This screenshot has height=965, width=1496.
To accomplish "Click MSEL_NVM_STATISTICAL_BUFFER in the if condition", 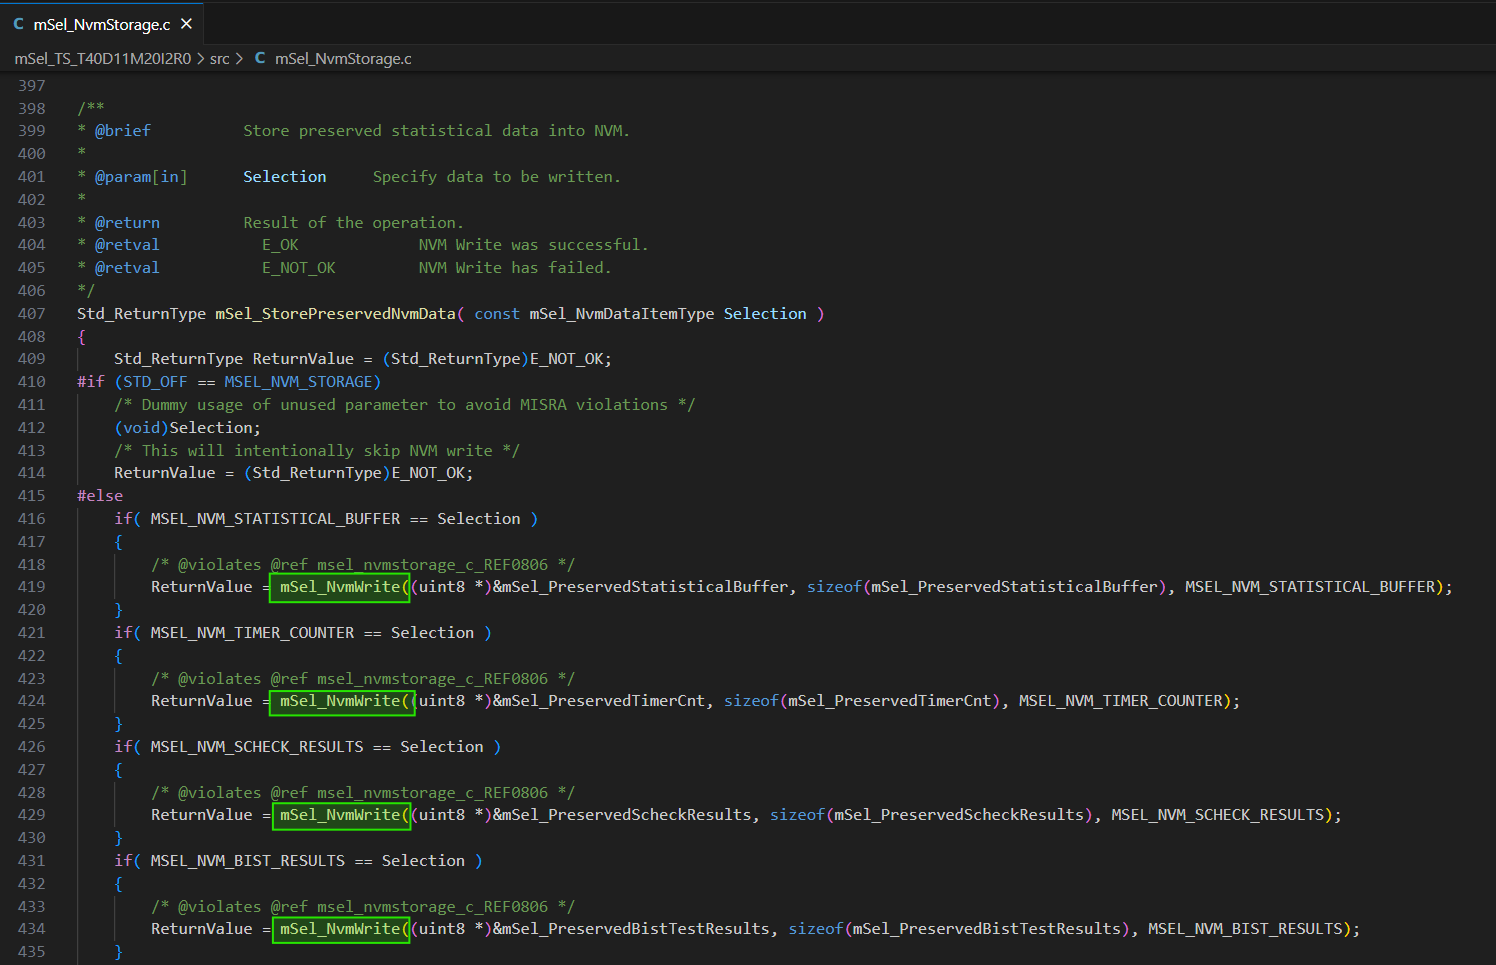I will 275,519.
